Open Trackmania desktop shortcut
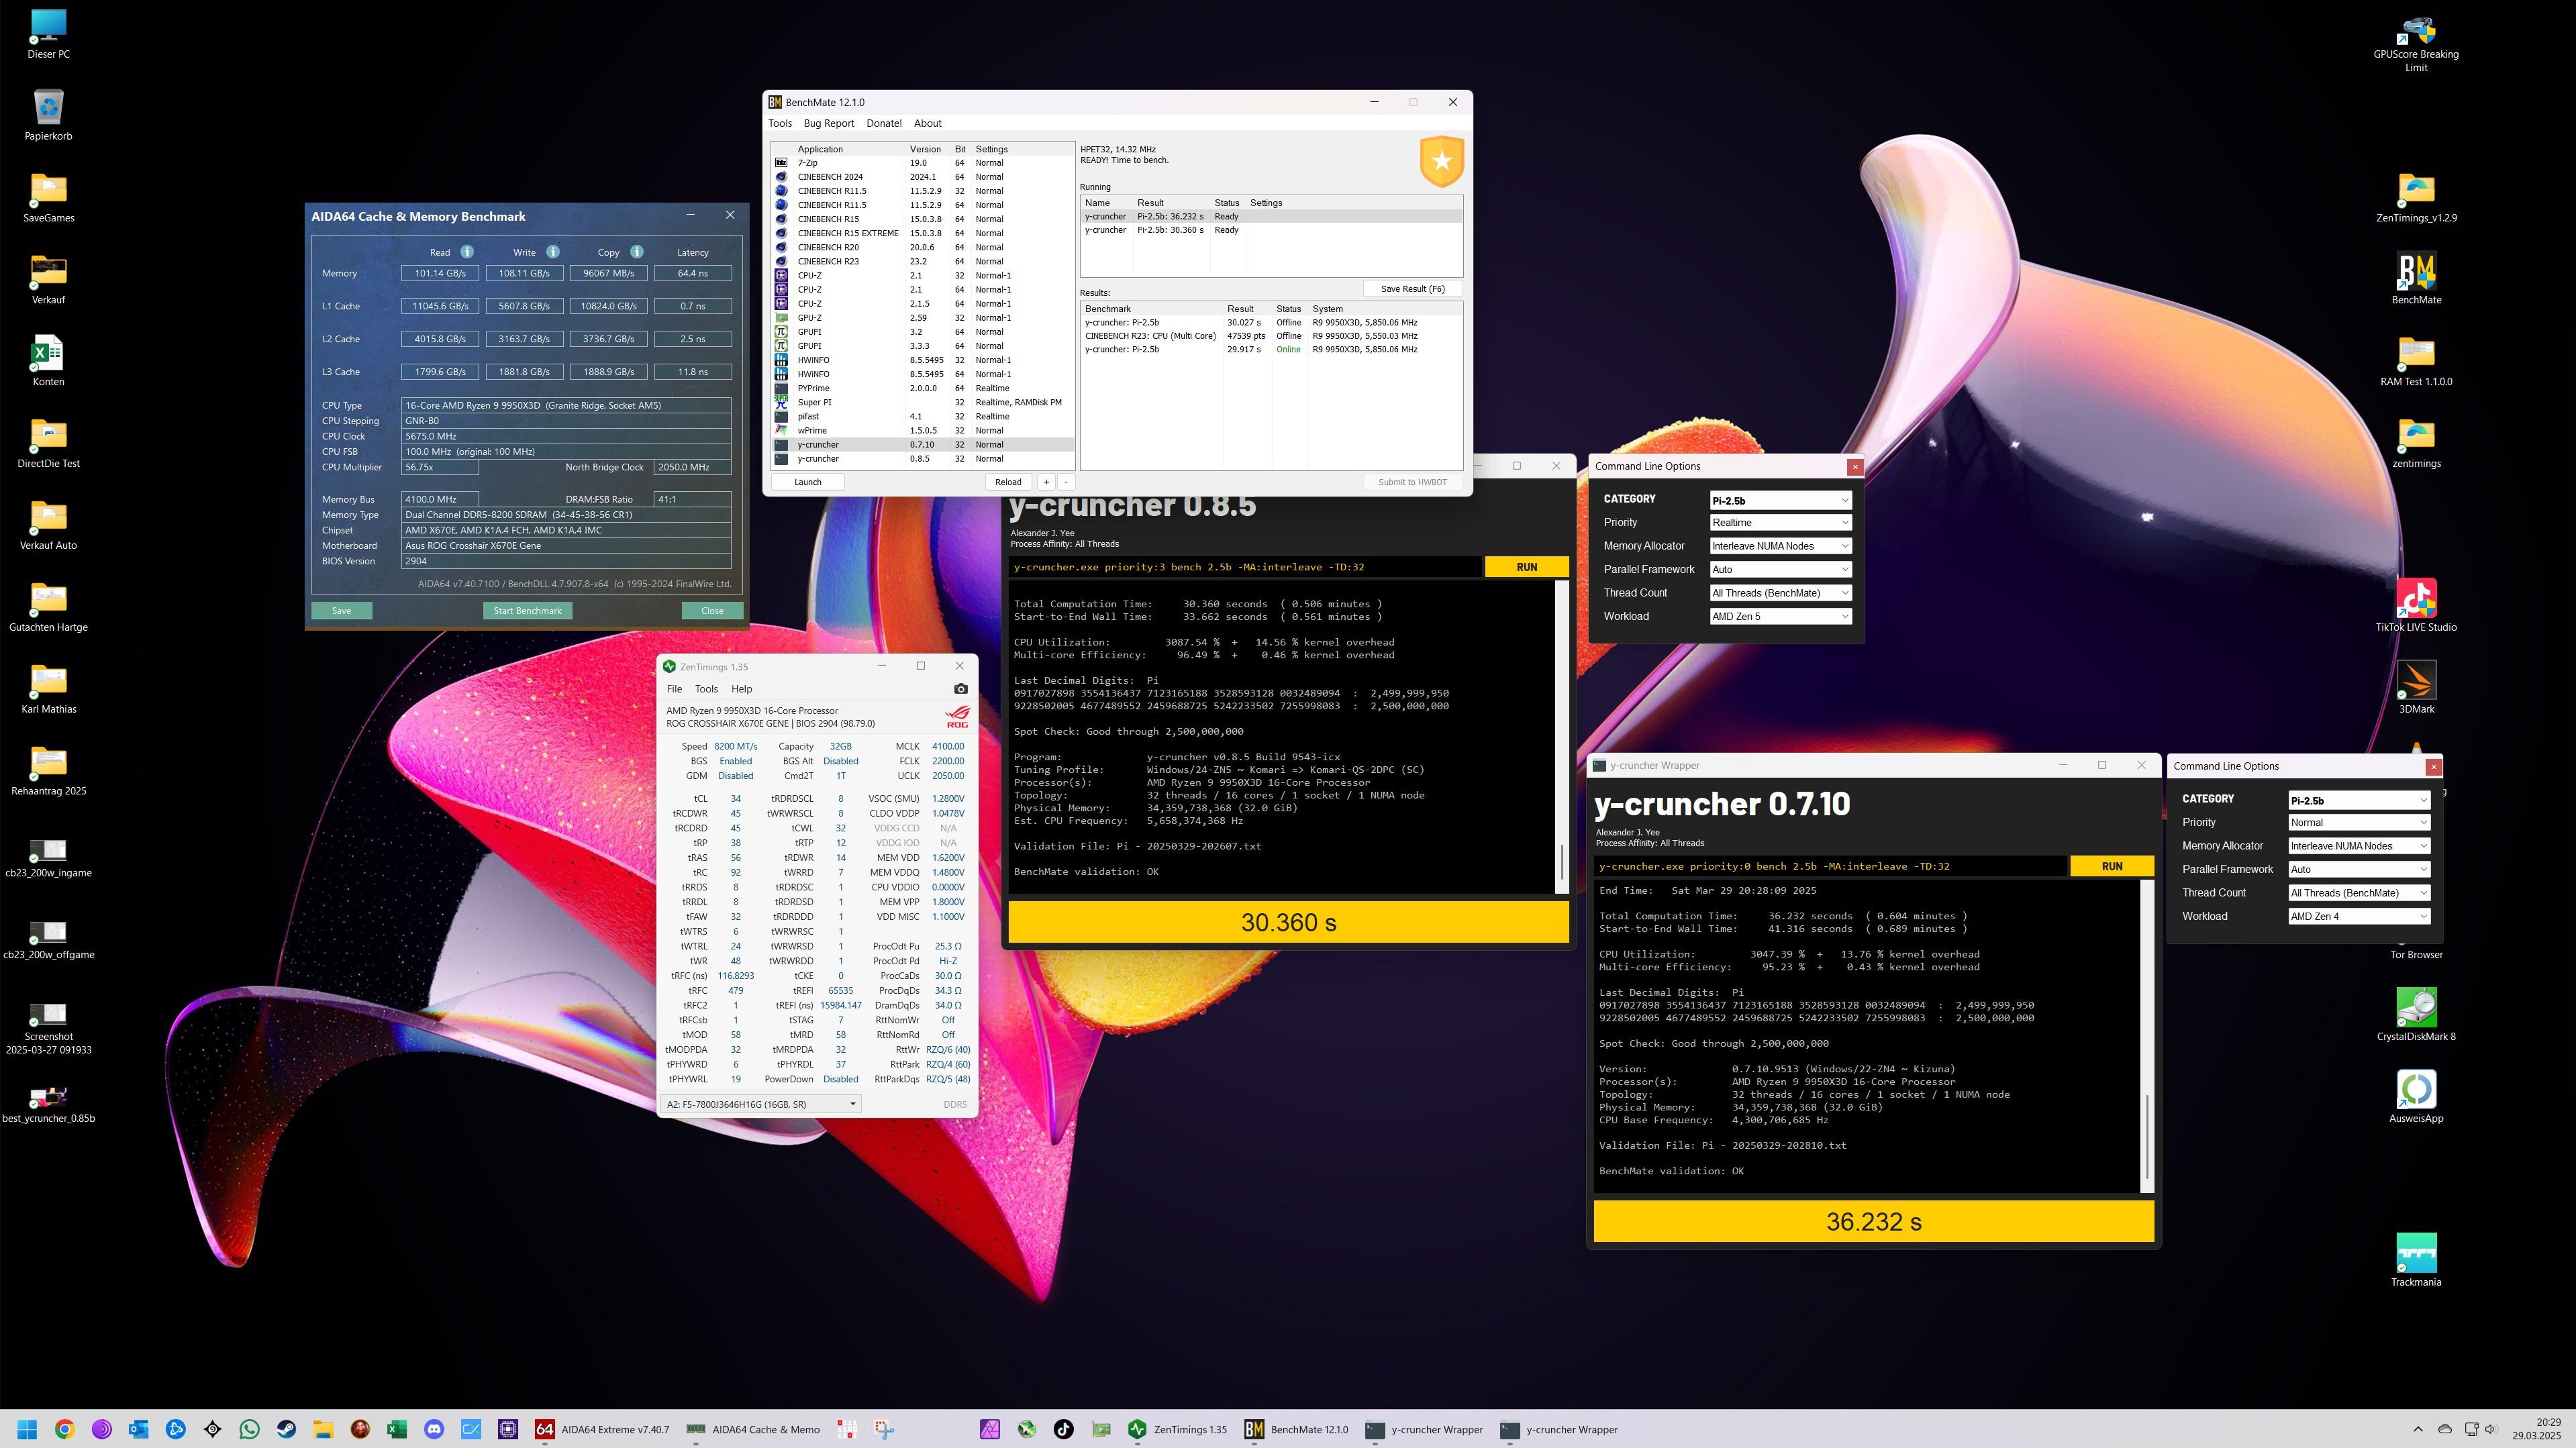 click(2416, 1260)
